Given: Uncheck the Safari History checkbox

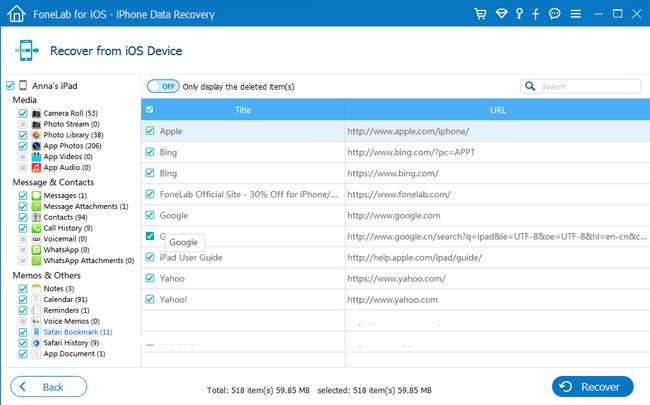Looking at the screenshot, I should tap(23, 343).
